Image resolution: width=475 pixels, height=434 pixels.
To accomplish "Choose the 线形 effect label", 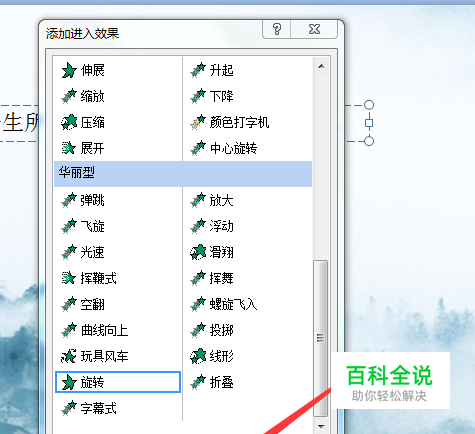I will tap(222, 356).
